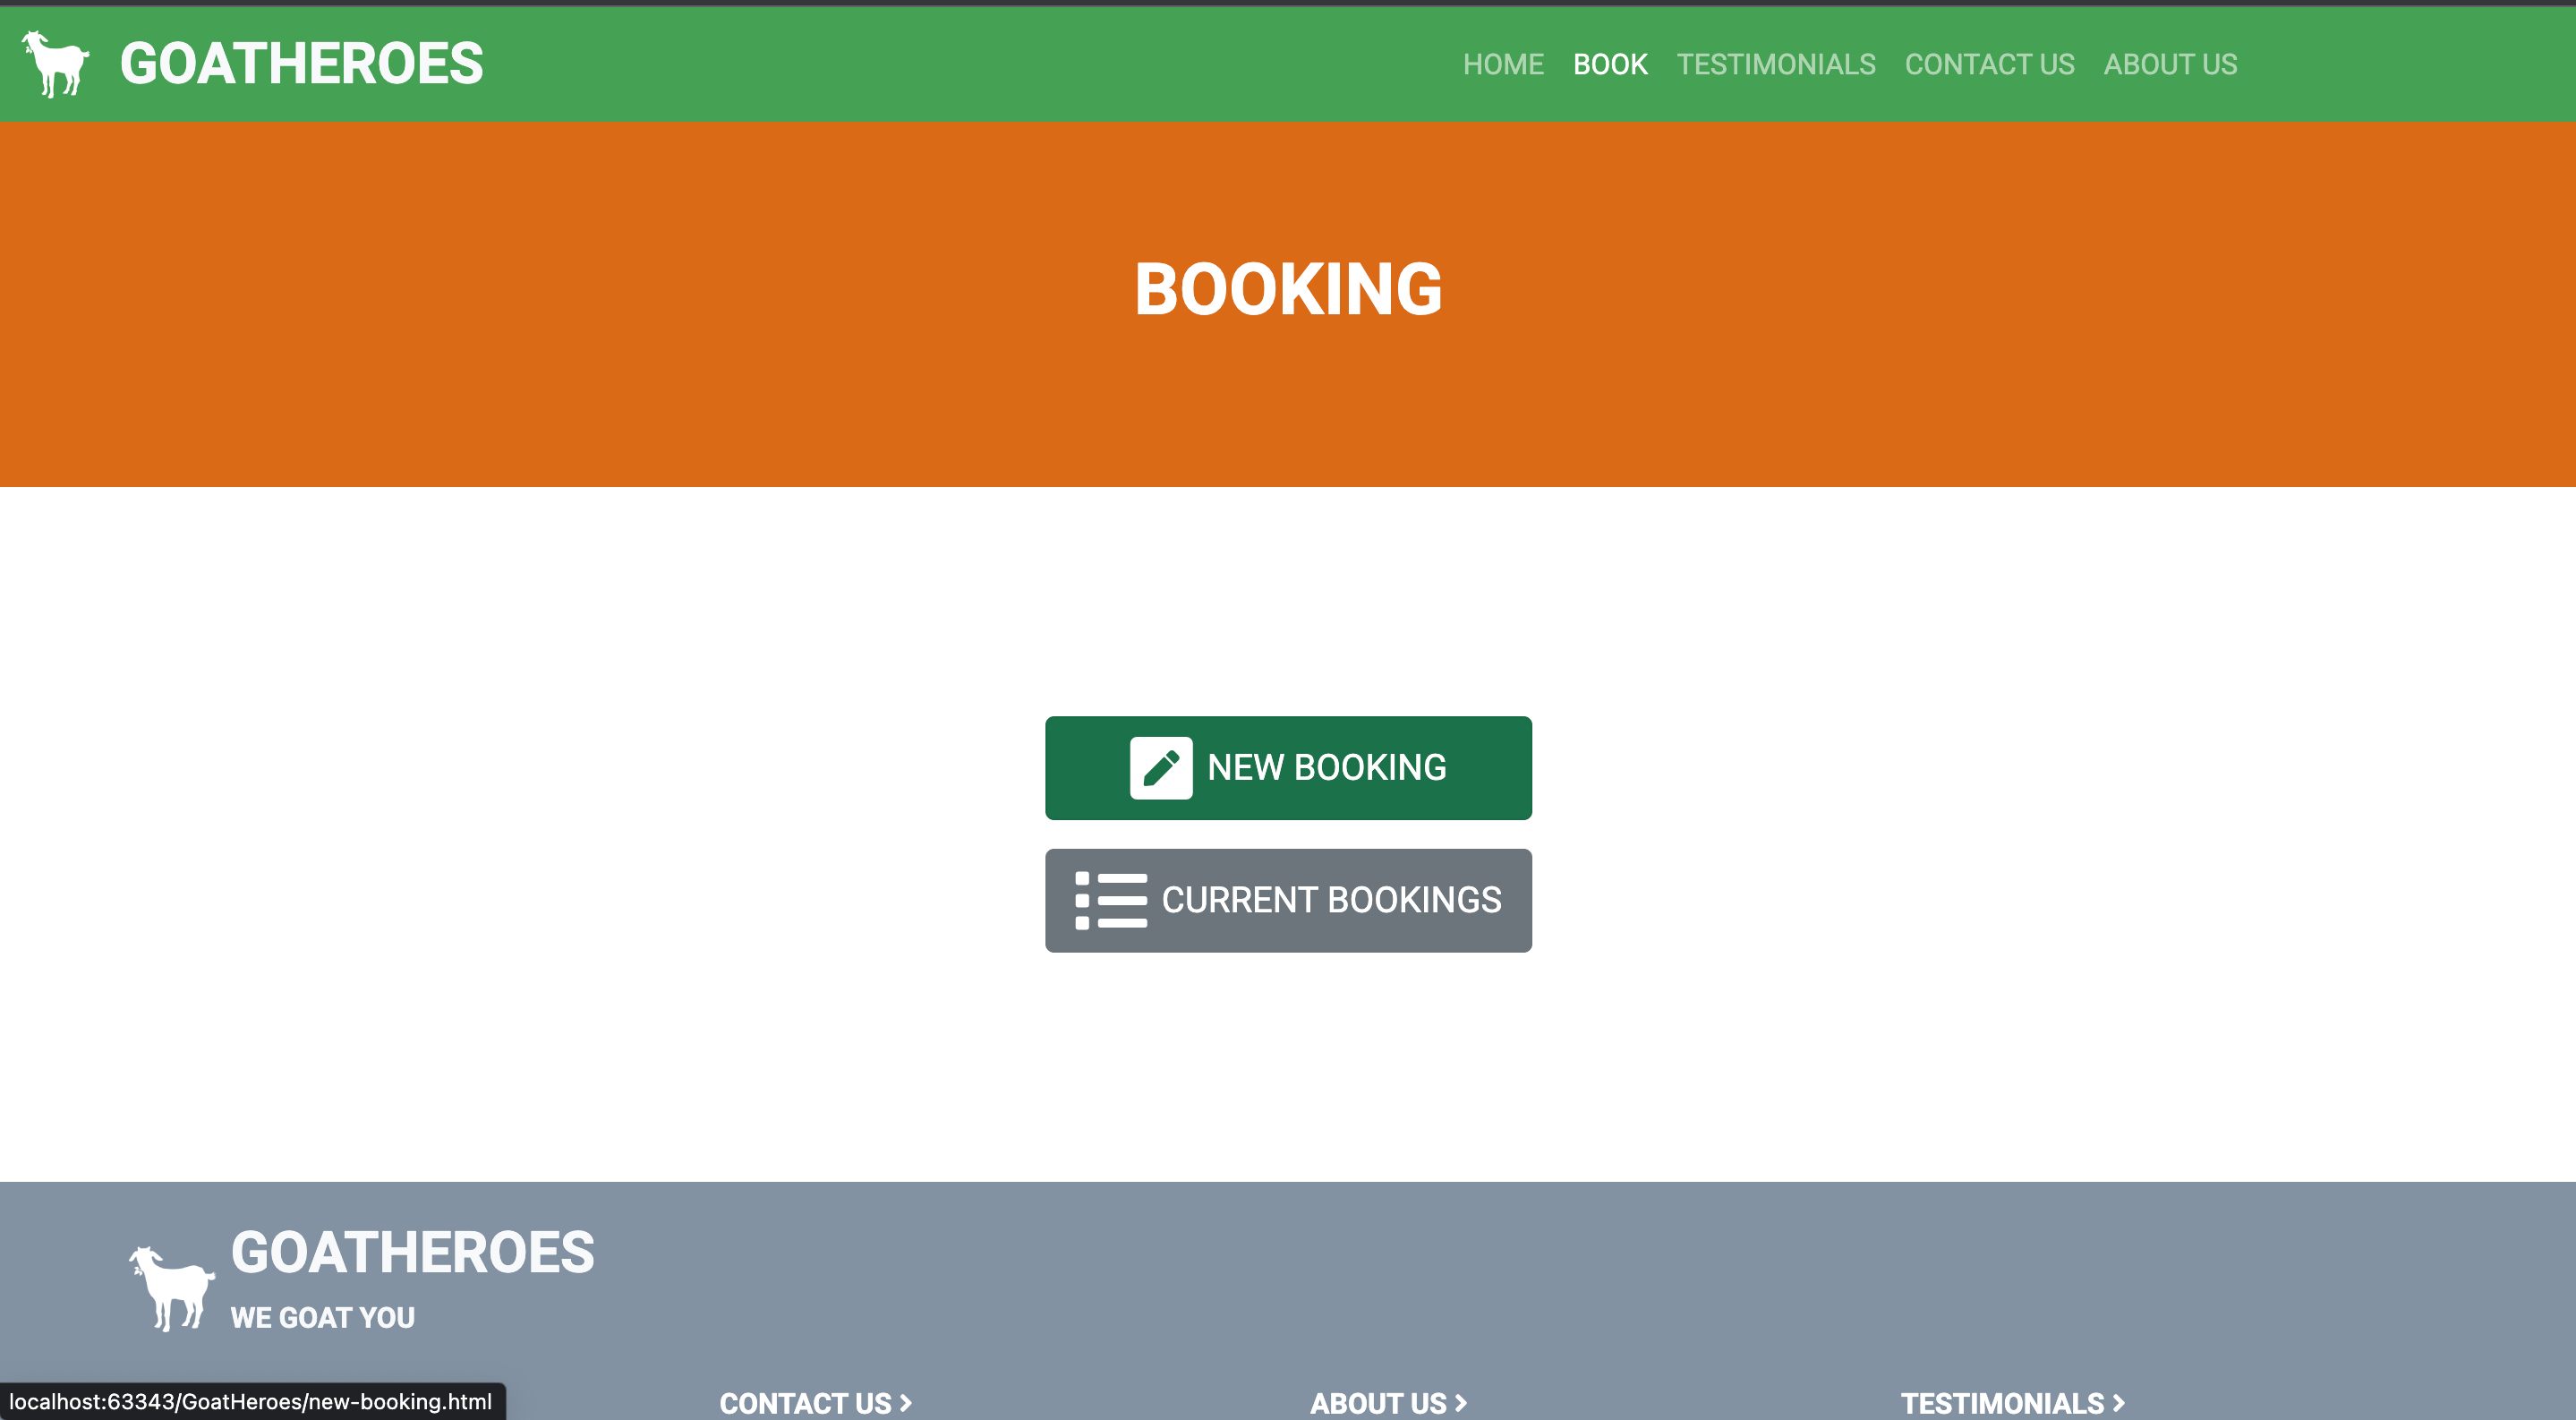Go to Testimonials in the top navigation

(1775, 64)
